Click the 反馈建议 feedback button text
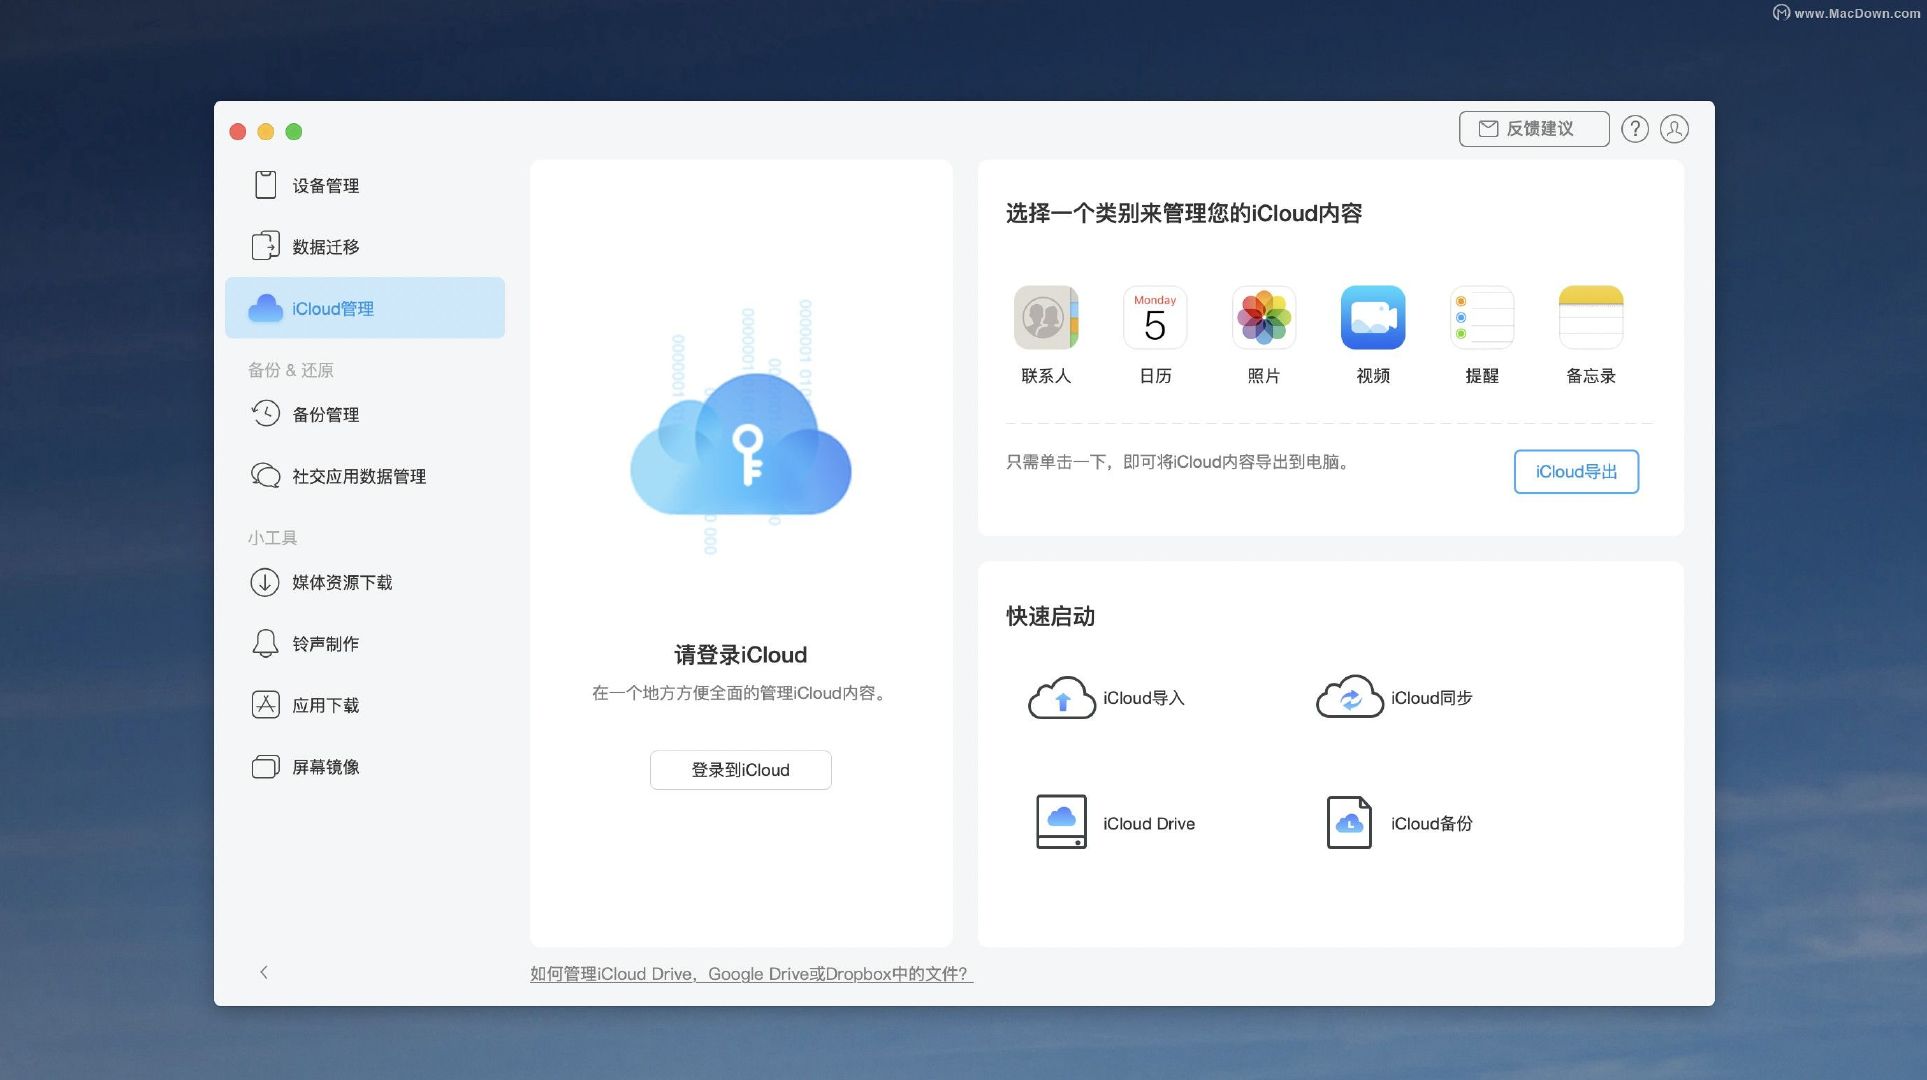The width and height of the screenshot is (1927, 1080). [1540, 129]
